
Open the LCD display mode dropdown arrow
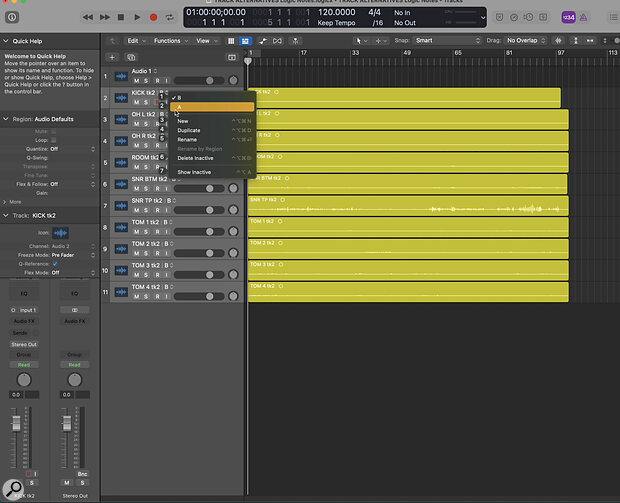(483, 18)
